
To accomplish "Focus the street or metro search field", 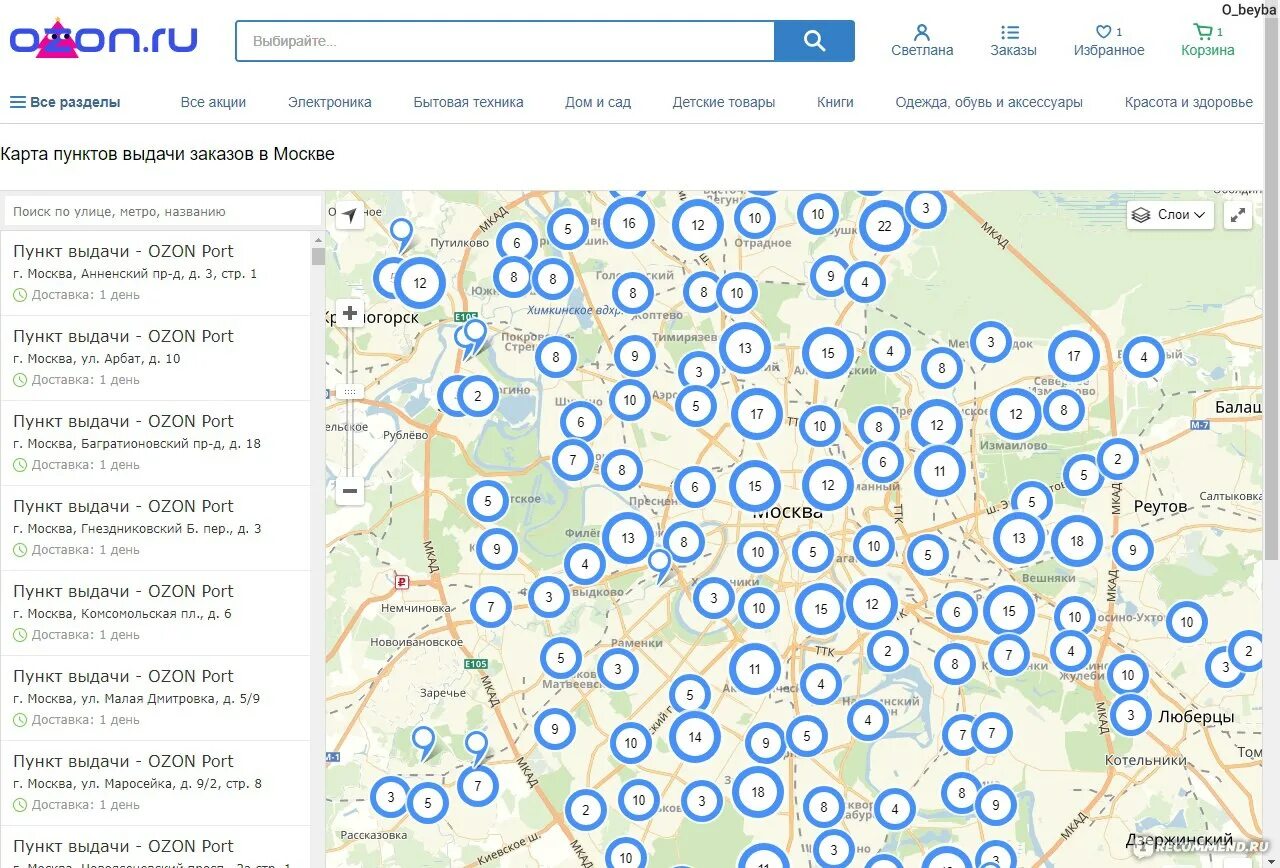I will (x=162, y=211).
